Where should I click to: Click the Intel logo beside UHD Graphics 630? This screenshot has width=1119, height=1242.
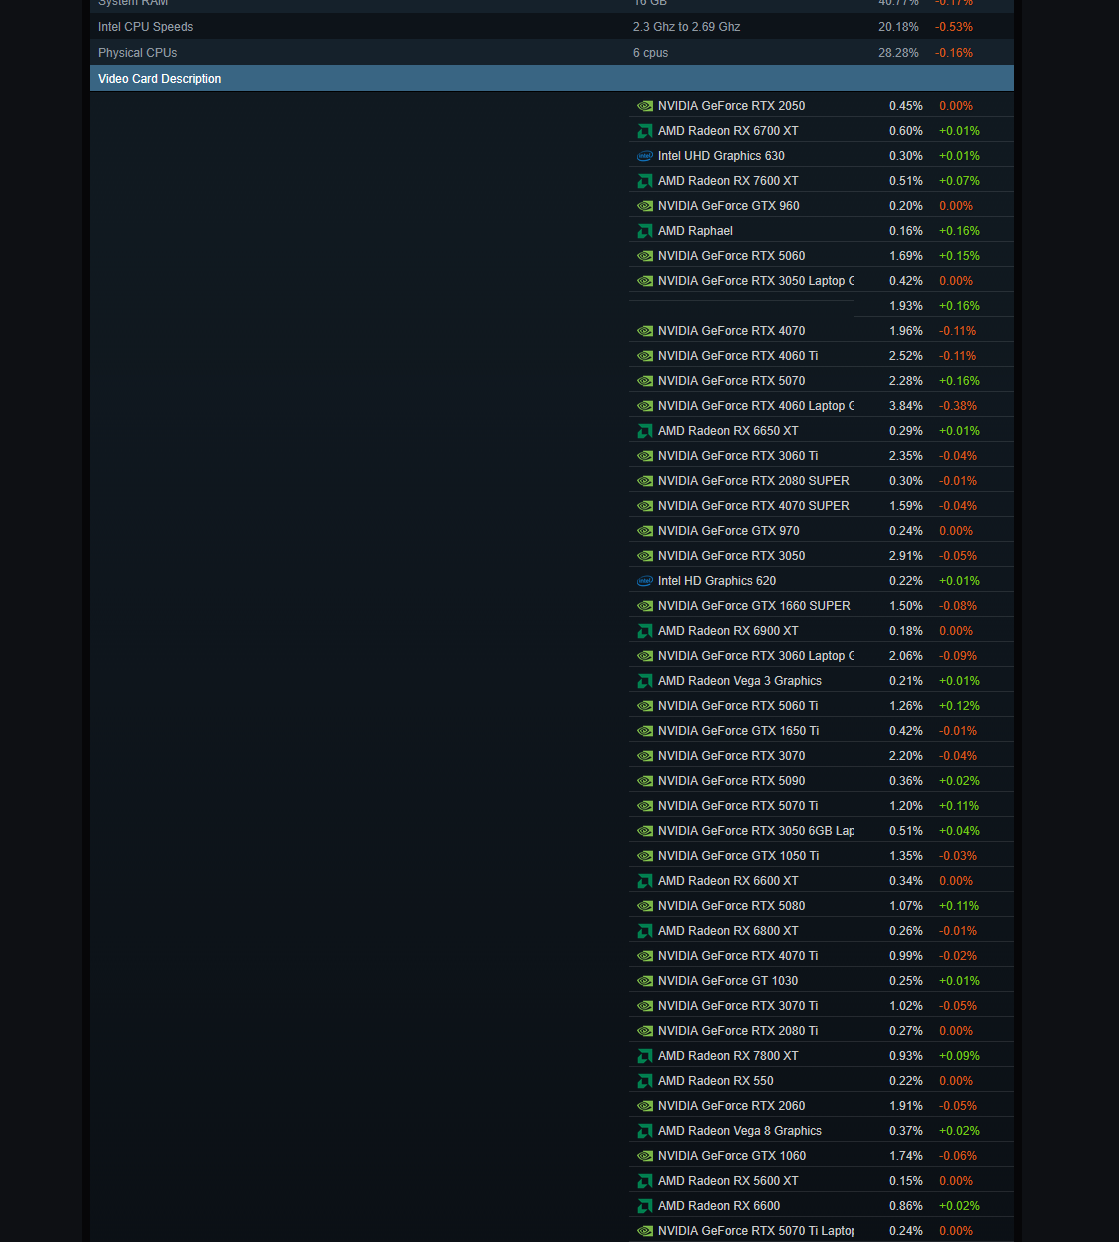(645, 156)
